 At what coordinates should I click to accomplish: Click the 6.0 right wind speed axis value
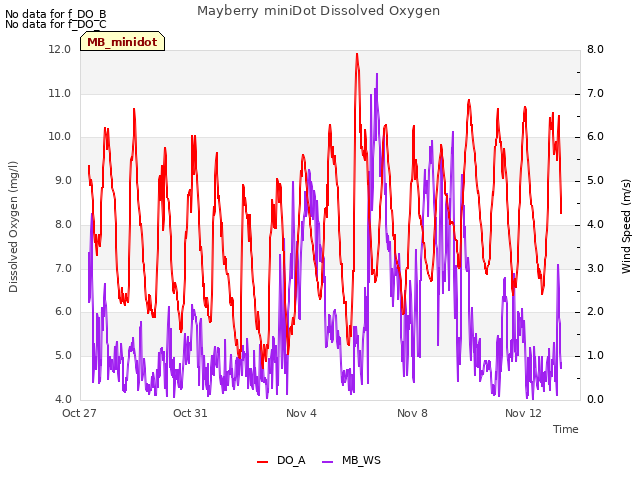pyautogui.click(x=596, y=137)
